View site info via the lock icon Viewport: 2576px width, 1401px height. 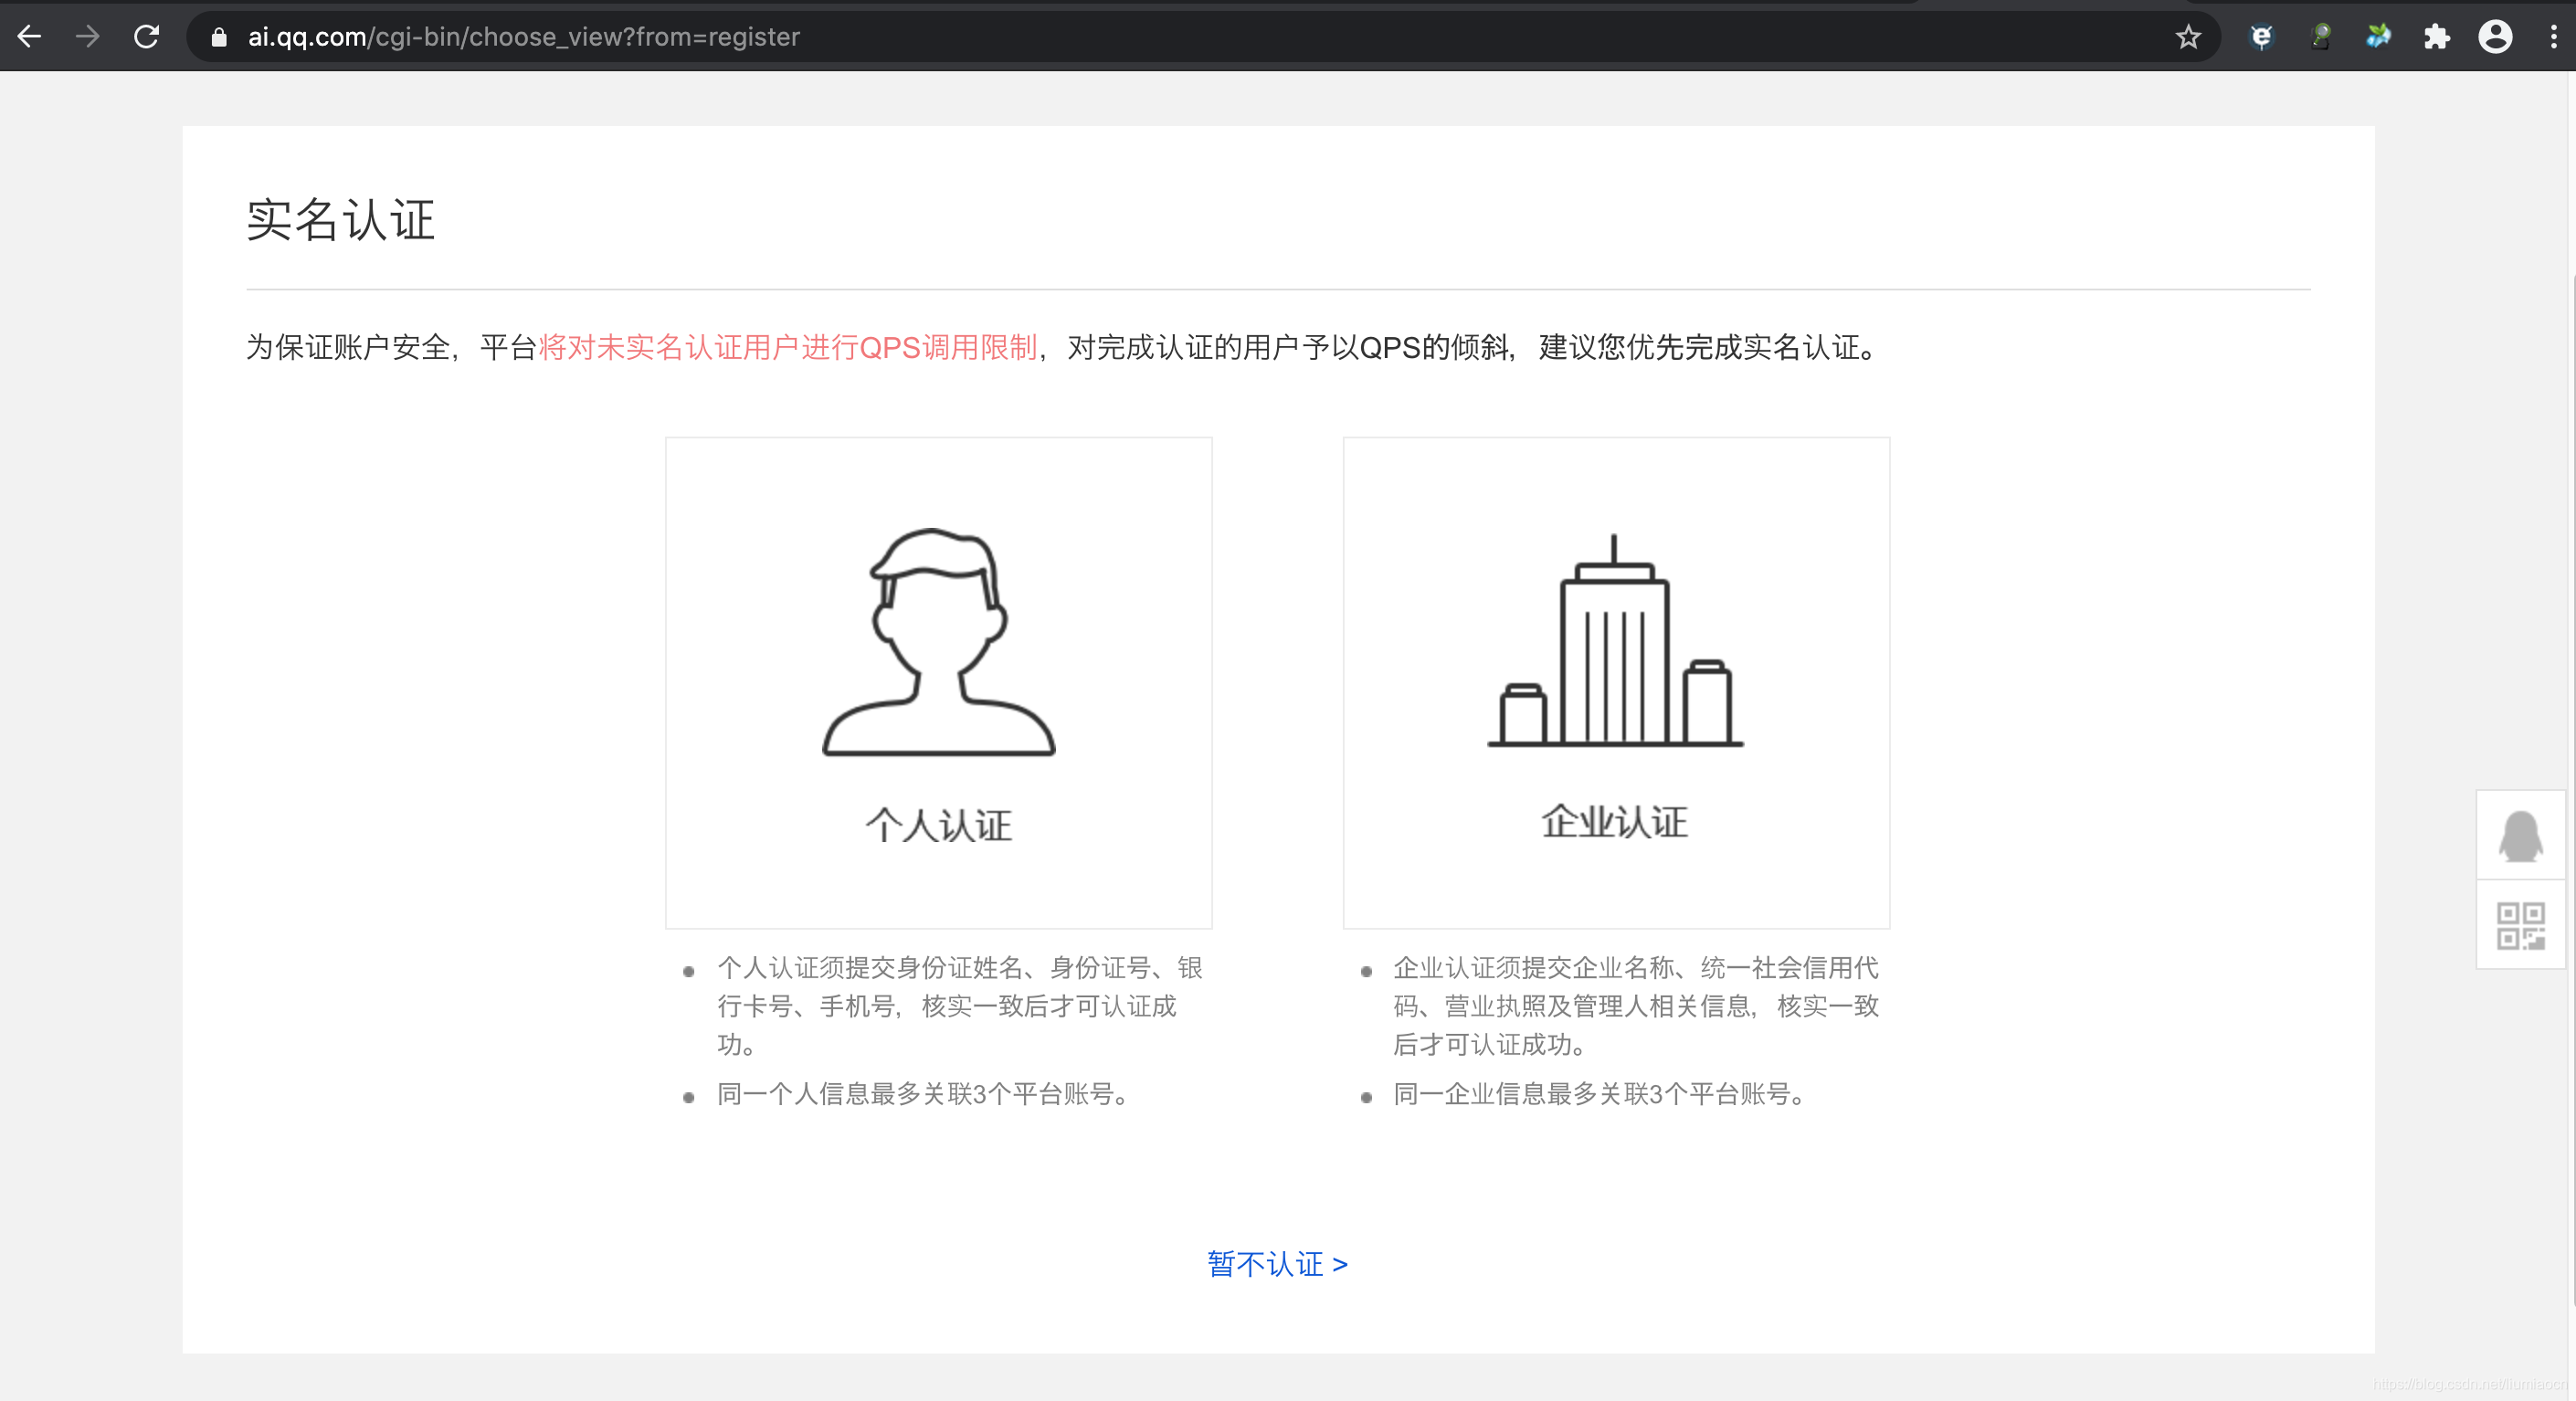[219, 37]
